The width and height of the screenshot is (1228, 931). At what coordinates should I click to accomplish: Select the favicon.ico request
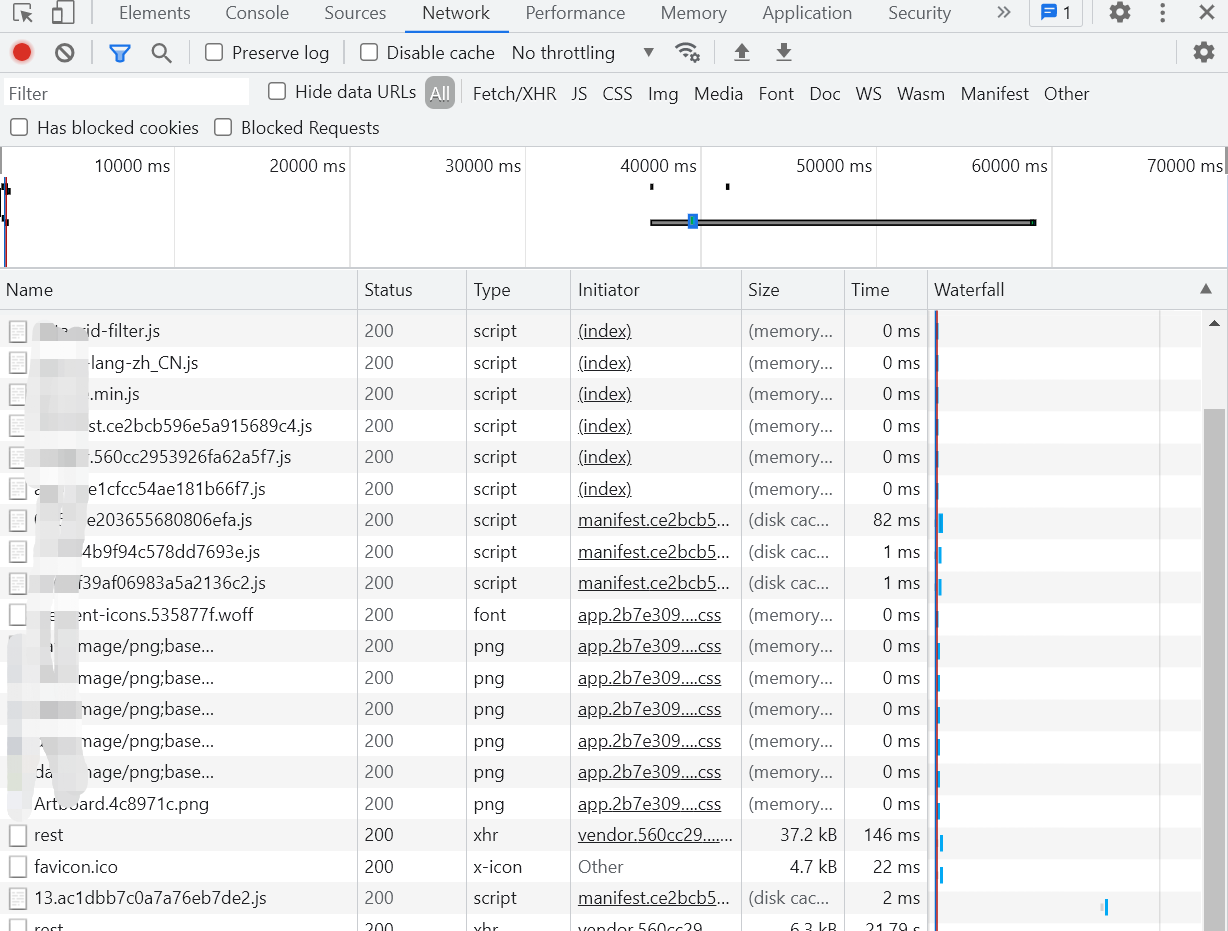pos(76,867)
